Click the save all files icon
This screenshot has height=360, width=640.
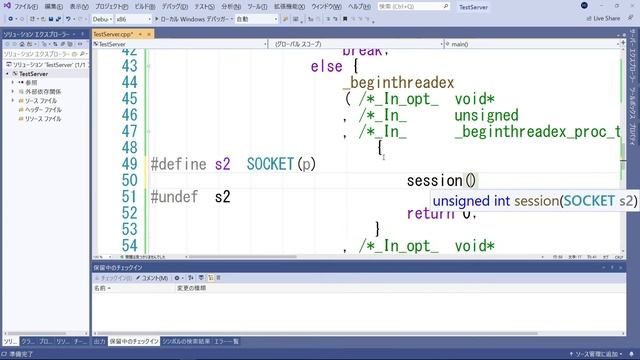pyautogui.click(x=58, y=19)
